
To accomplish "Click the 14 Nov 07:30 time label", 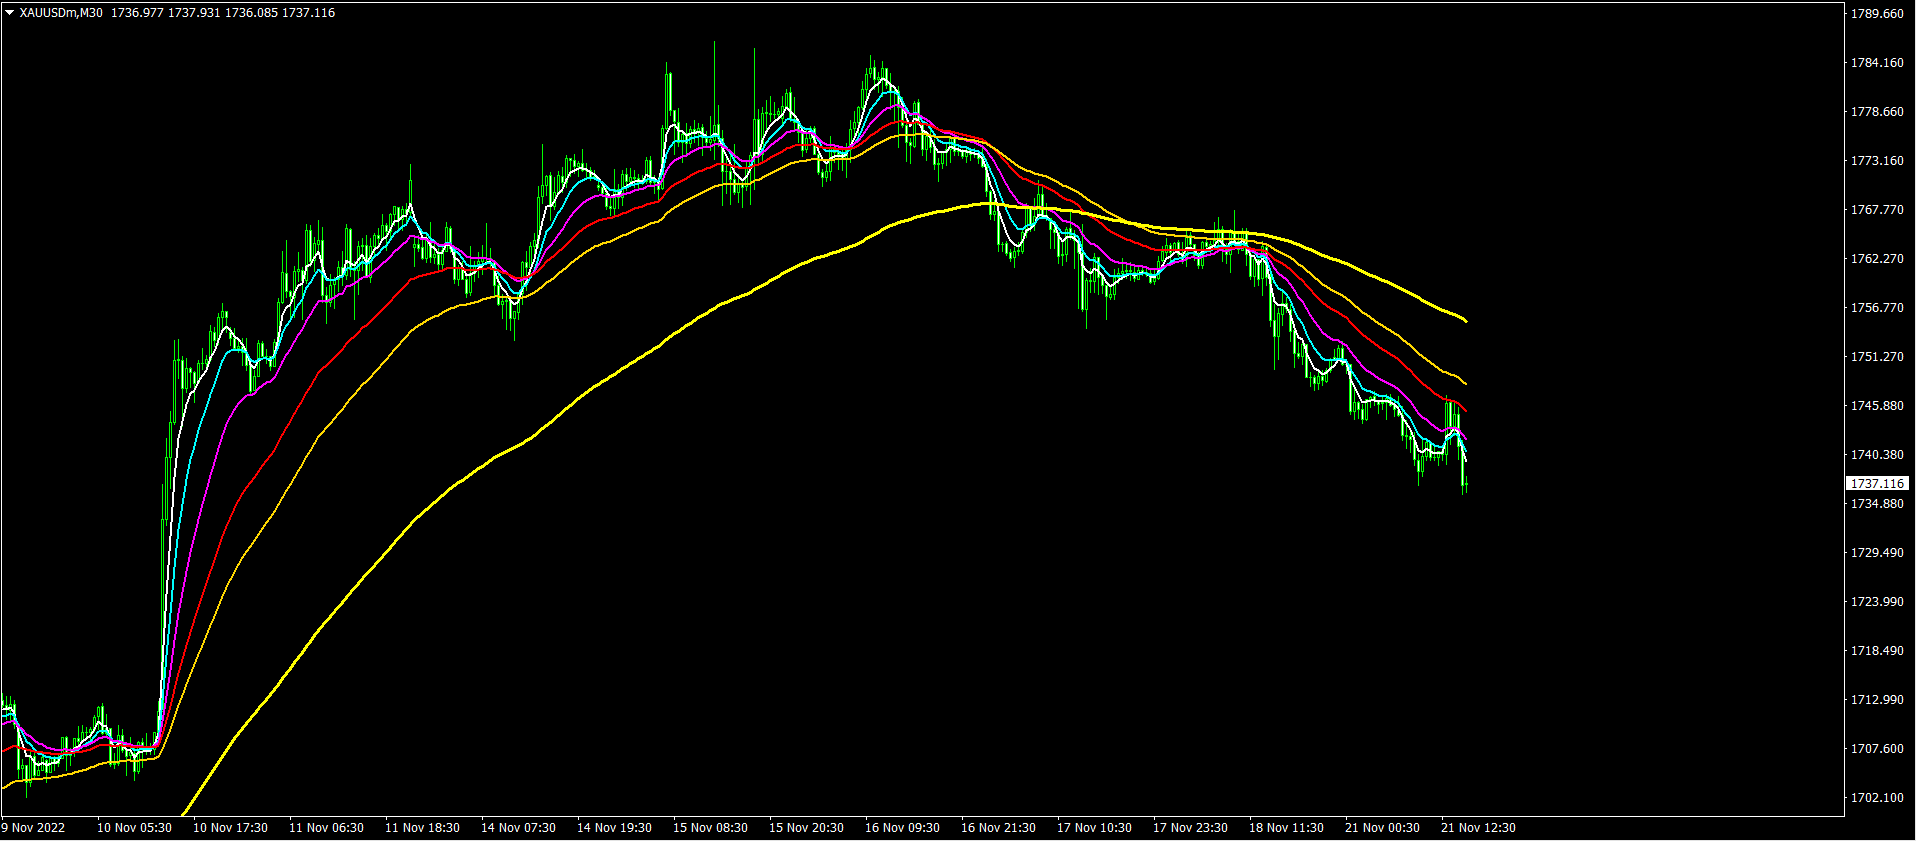I will click(x=518, y=828).
